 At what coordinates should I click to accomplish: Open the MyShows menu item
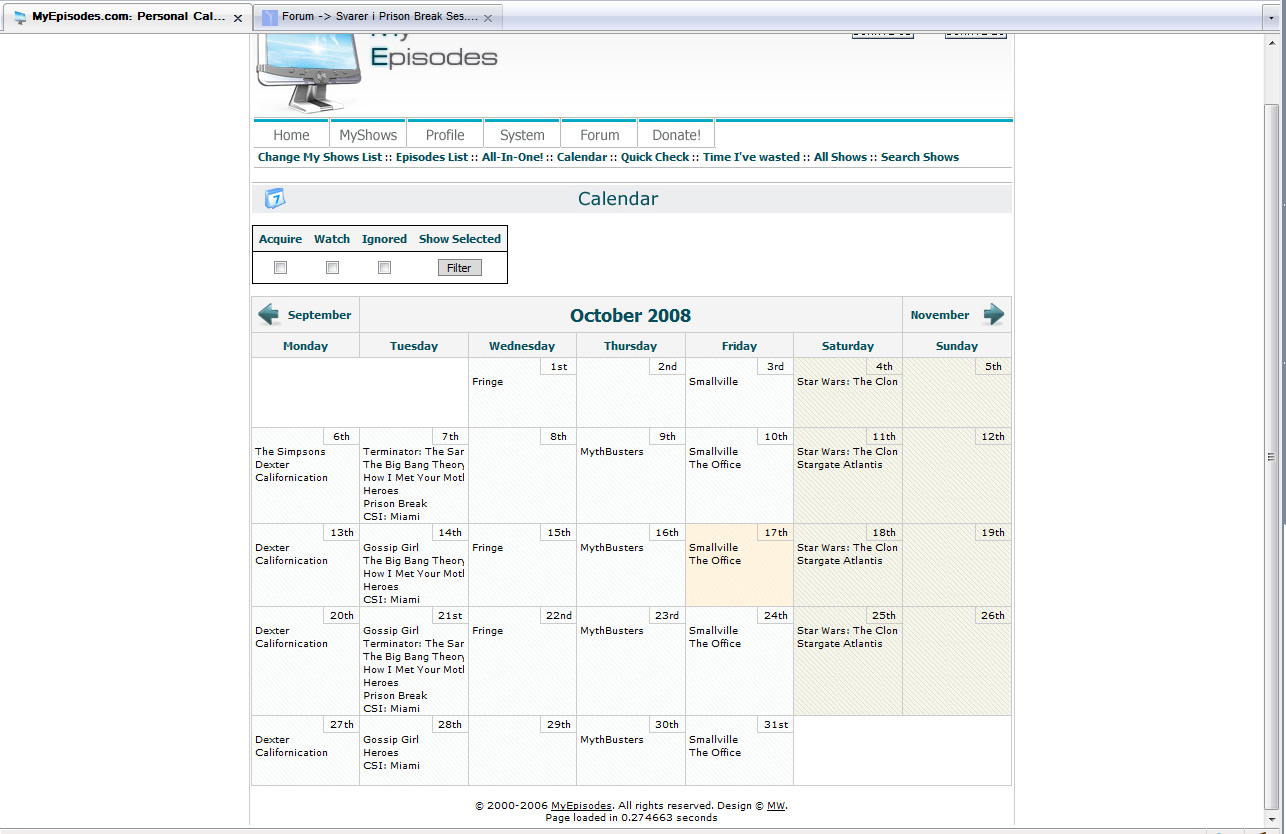368,135
